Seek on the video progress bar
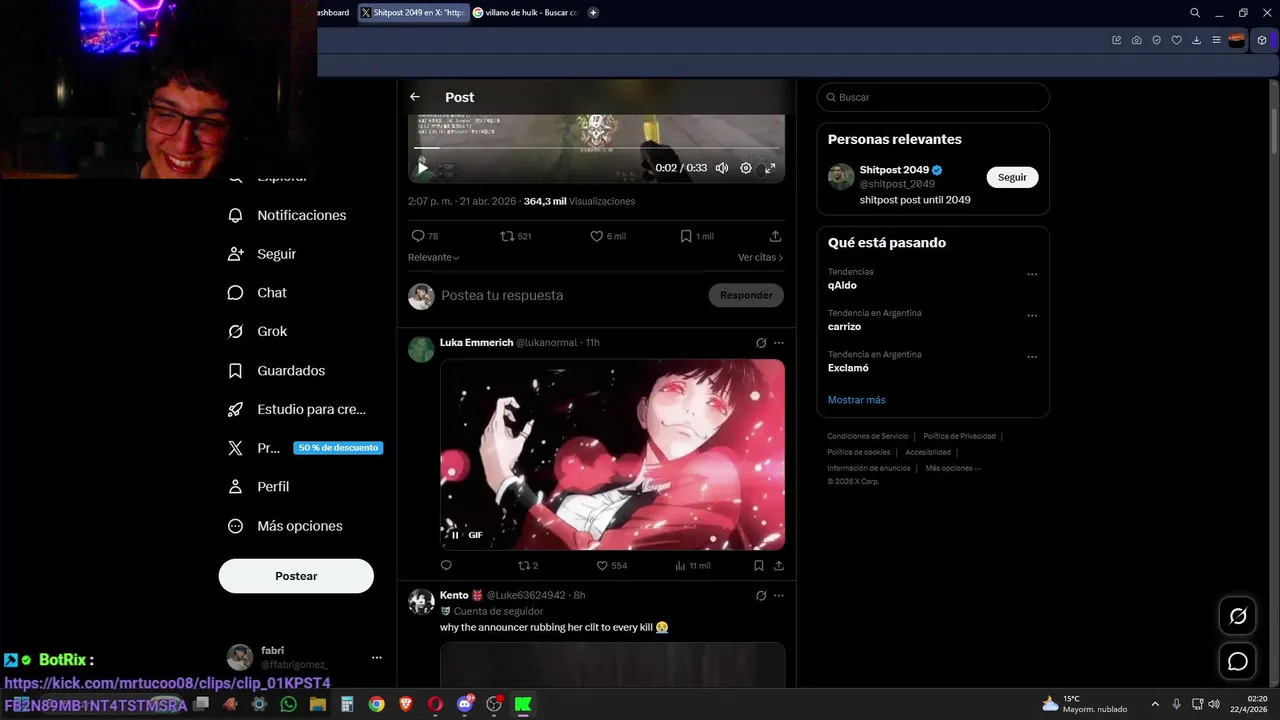 tap(596, 148)
